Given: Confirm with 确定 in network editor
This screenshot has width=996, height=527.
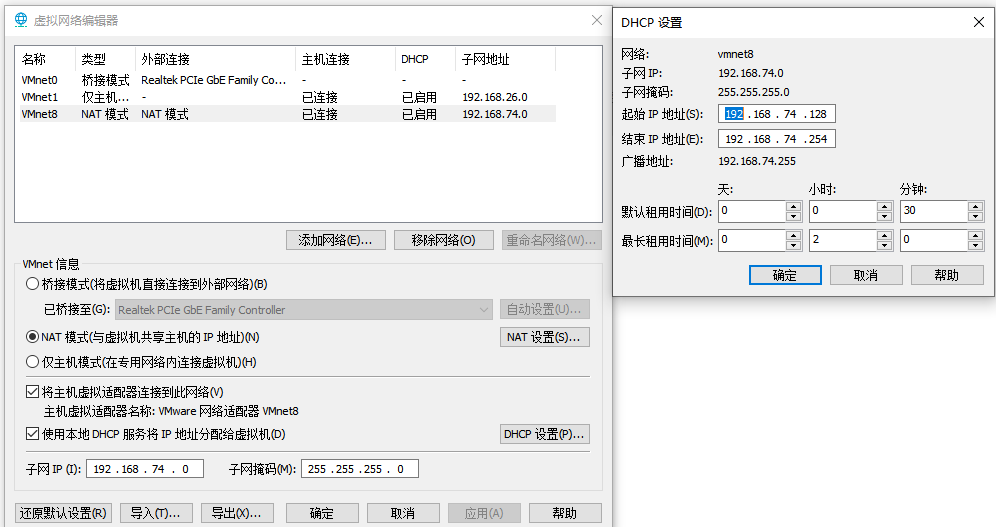Looking at the screenshot, I should [322, 513].
